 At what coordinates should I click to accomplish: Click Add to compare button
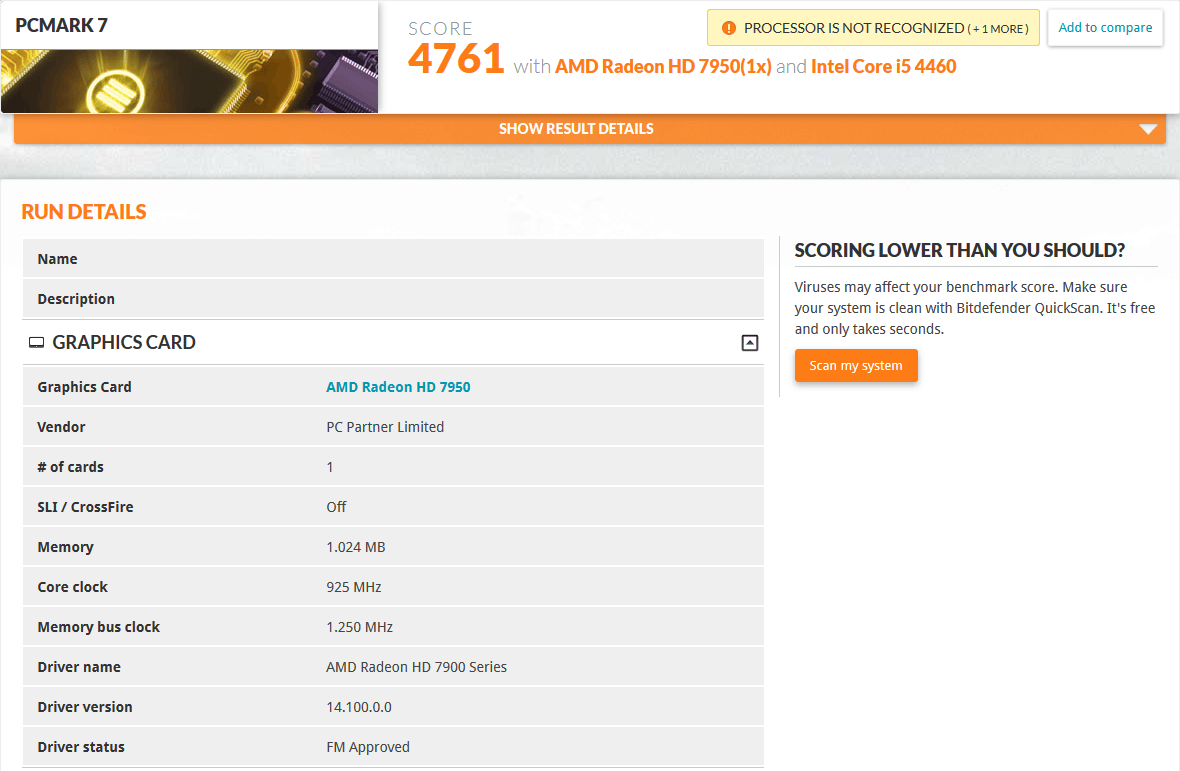[x=1105, y=28]
